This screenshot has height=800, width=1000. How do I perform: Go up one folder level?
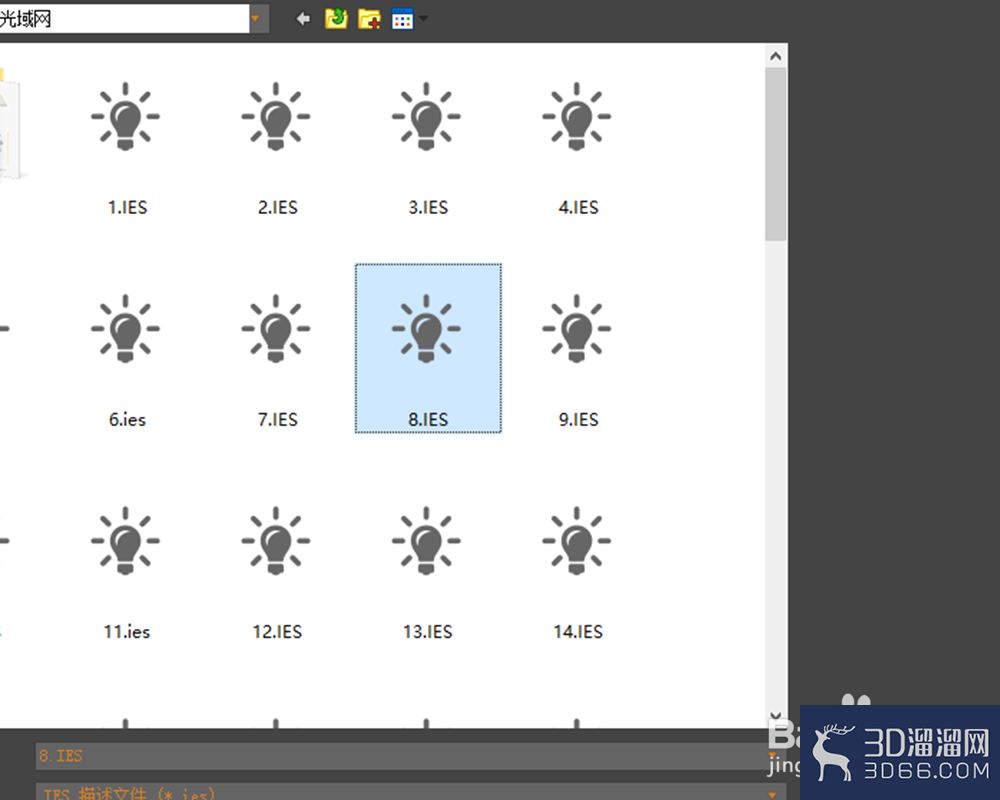tap(336, 19)
